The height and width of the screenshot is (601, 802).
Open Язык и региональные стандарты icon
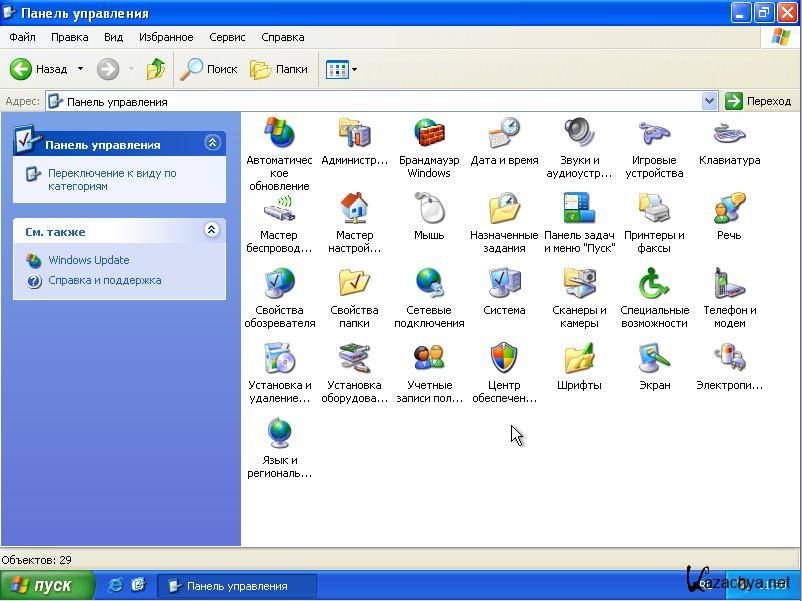[280, 434]
